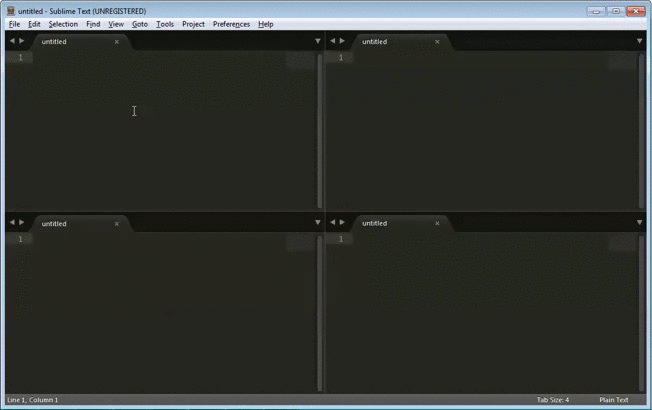This screenshot has height=410, width=652.
Task: Click previous-tab left arrow in bottom-left pane
Action: [12, 222]
